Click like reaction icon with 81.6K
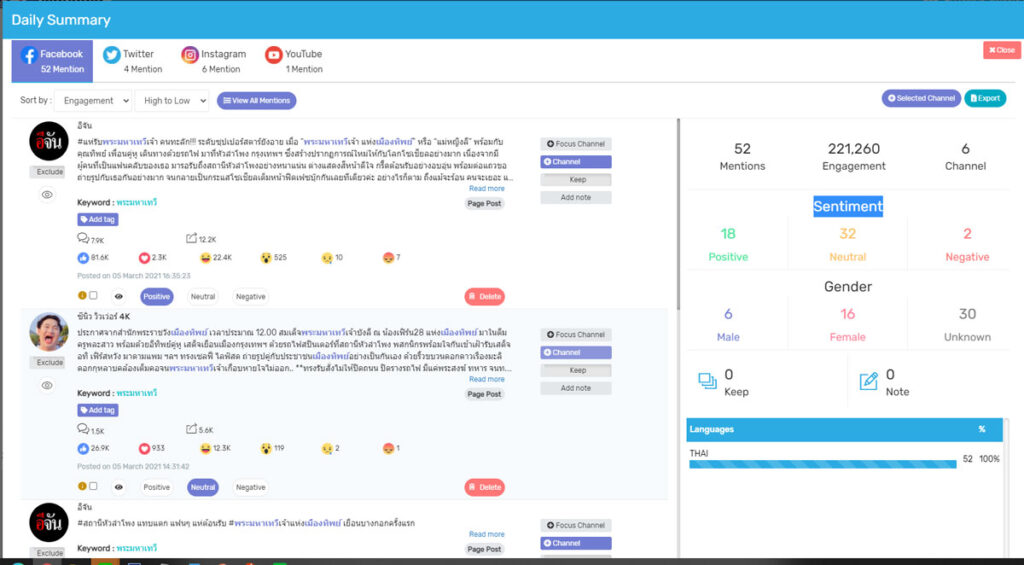Screen dimensions: 1024x565 click(x=83, y=258)
